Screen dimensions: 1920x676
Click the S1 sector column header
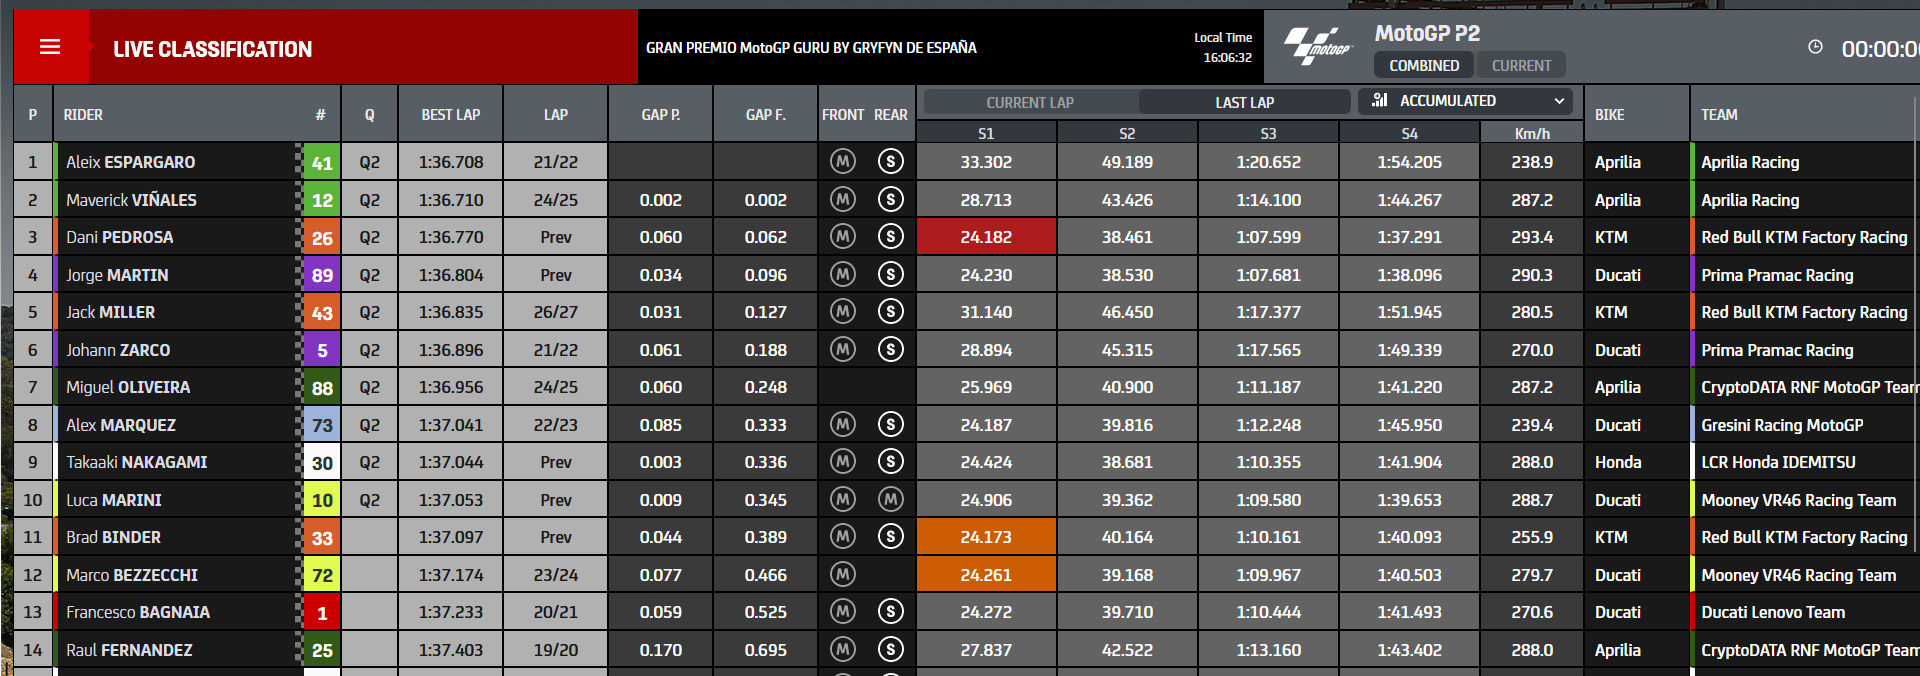(x=986, y=133)
